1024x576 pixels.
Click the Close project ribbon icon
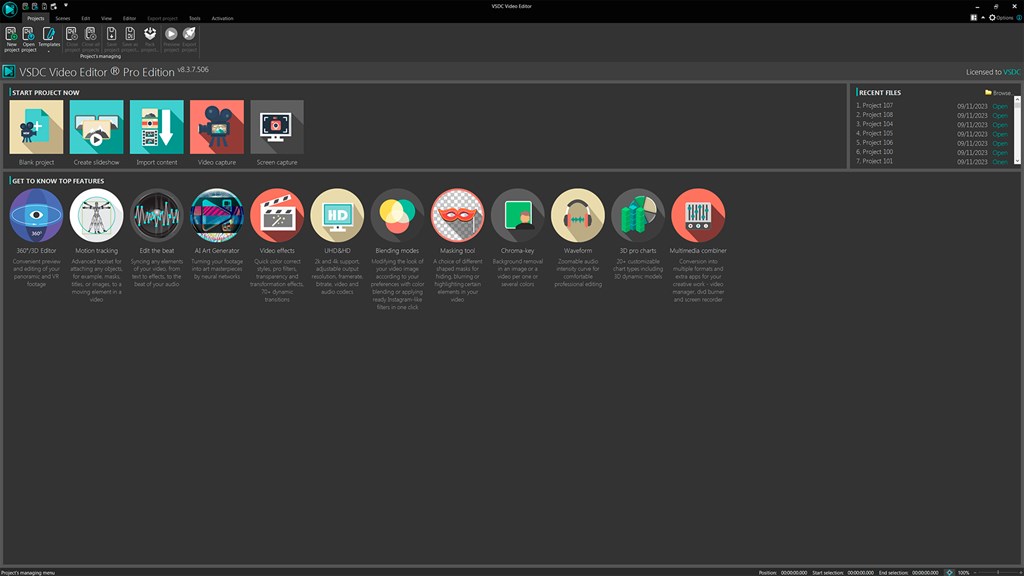tap(72, 39)
